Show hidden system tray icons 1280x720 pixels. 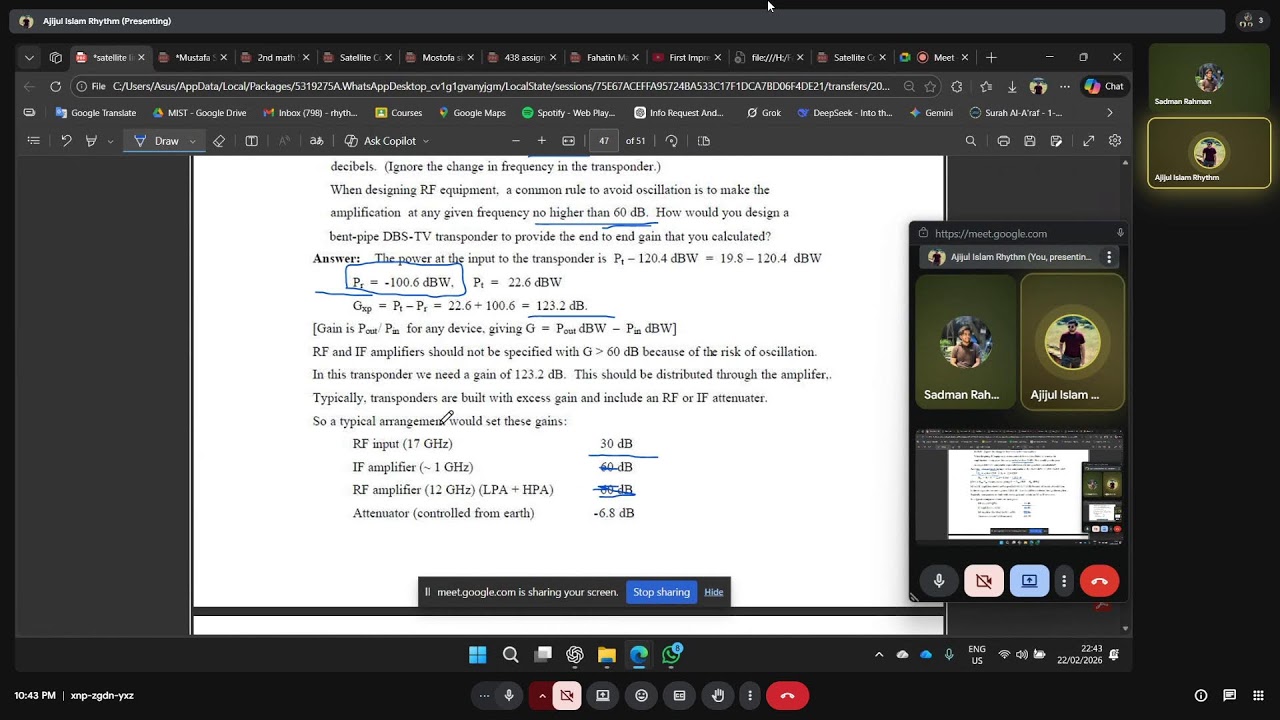coord(879,655)
